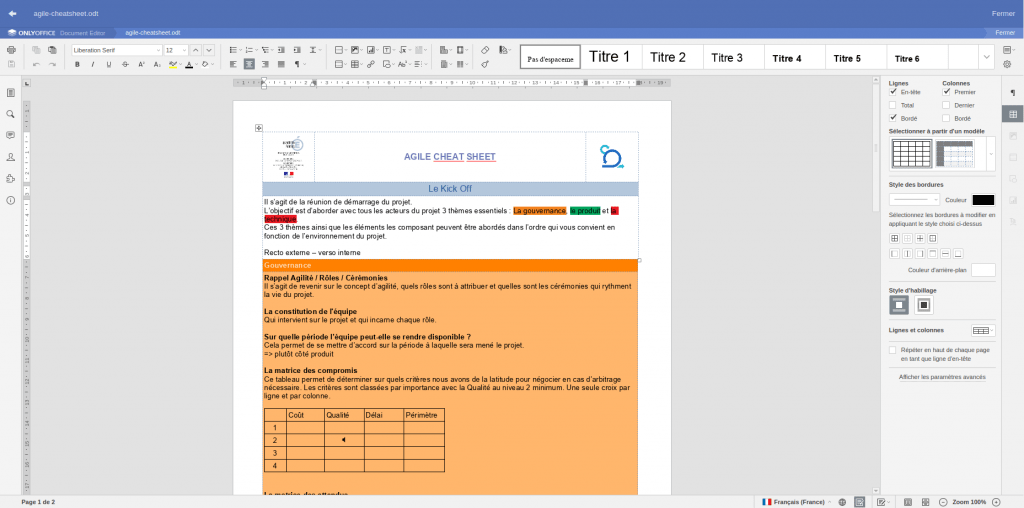Image resolution: width=1024 pixels, height=508 pixels.
Task: Open the Lignes et colonnes dropdown
Action: [x=983, y=330]
